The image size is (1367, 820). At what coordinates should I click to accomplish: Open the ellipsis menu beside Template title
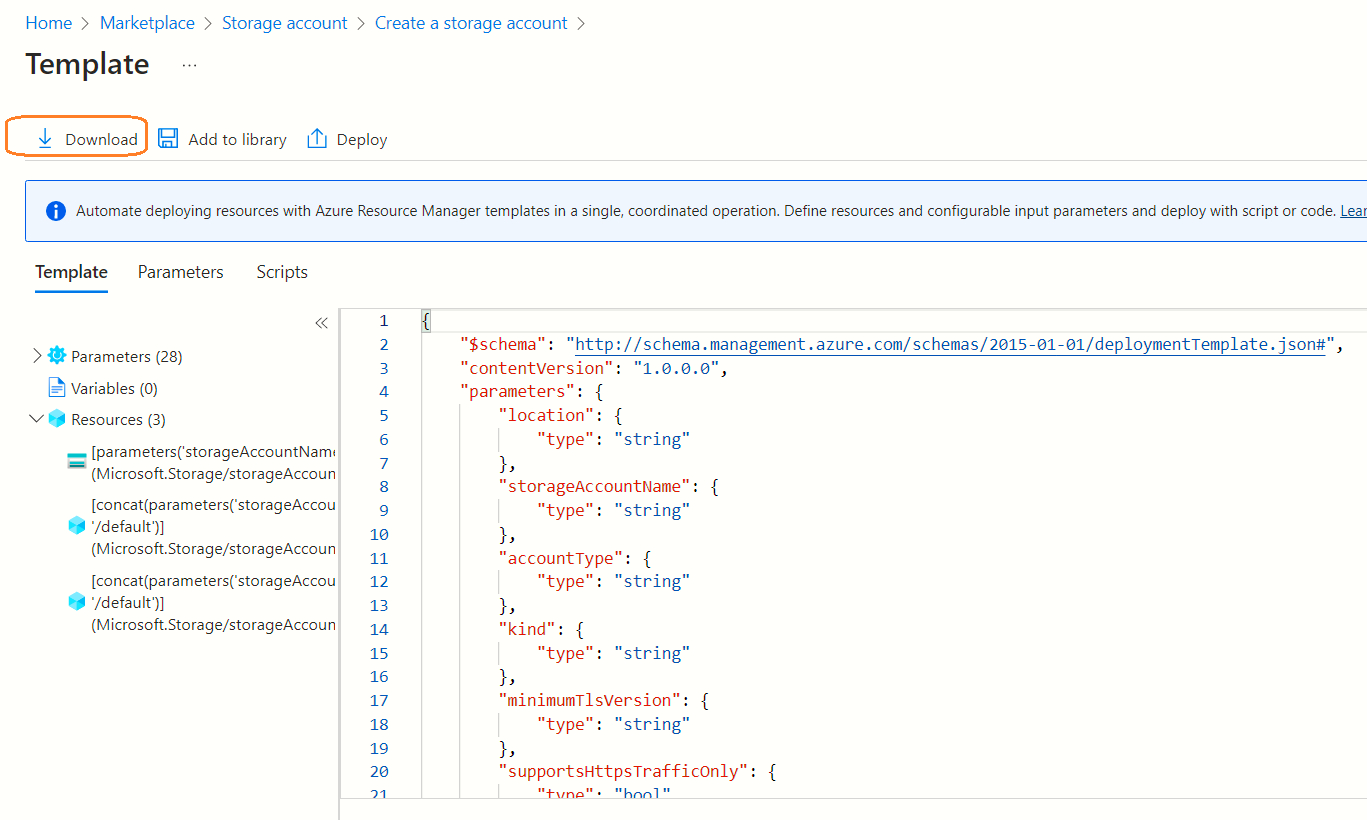click(x=189, y=65)
